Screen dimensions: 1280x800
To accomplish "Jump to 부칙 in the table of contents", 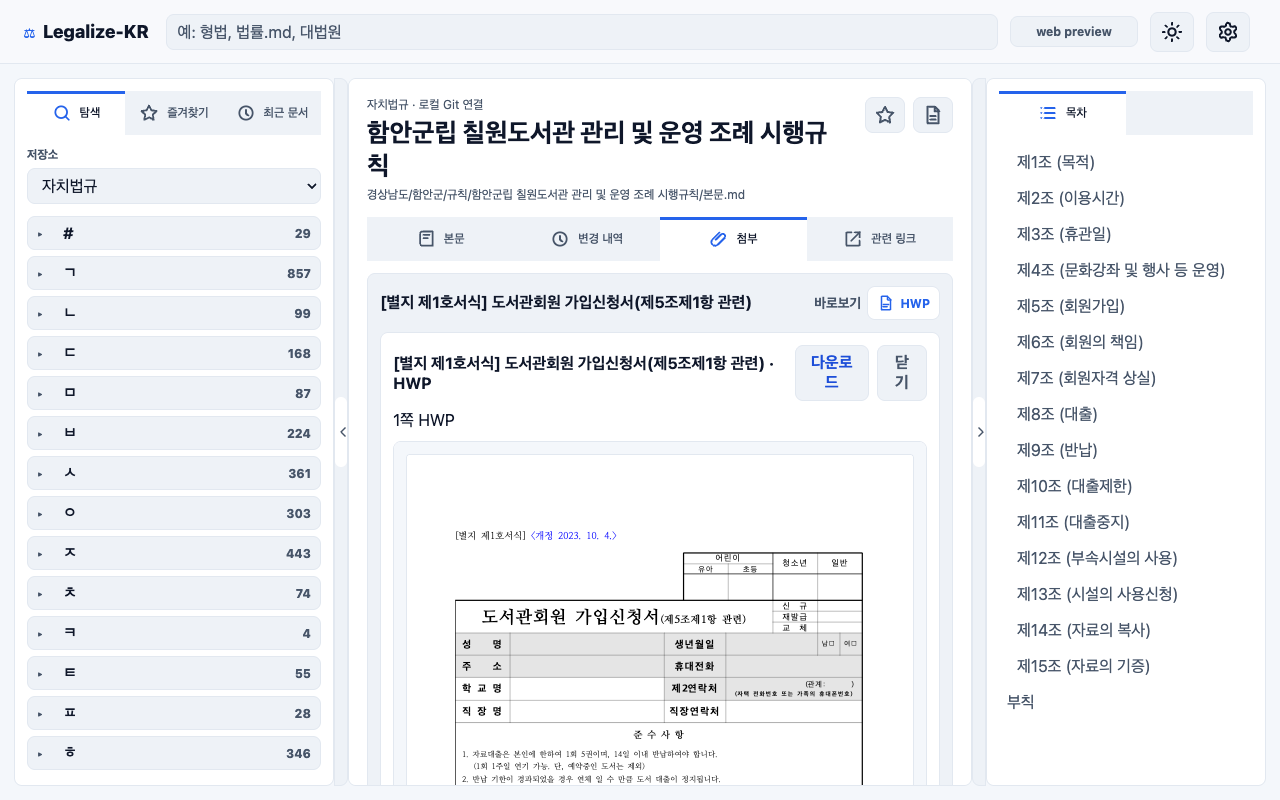I will tap(1021, 702).
